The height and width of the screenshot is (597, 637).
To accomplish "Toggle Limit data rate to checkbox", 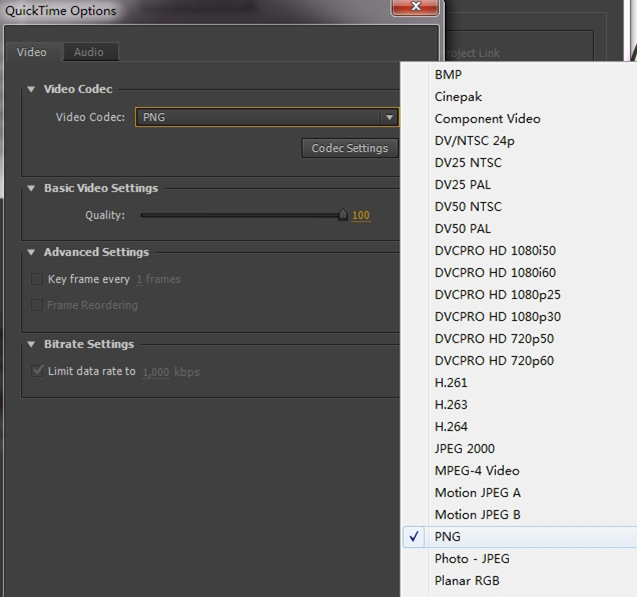I will pos(37,371).
